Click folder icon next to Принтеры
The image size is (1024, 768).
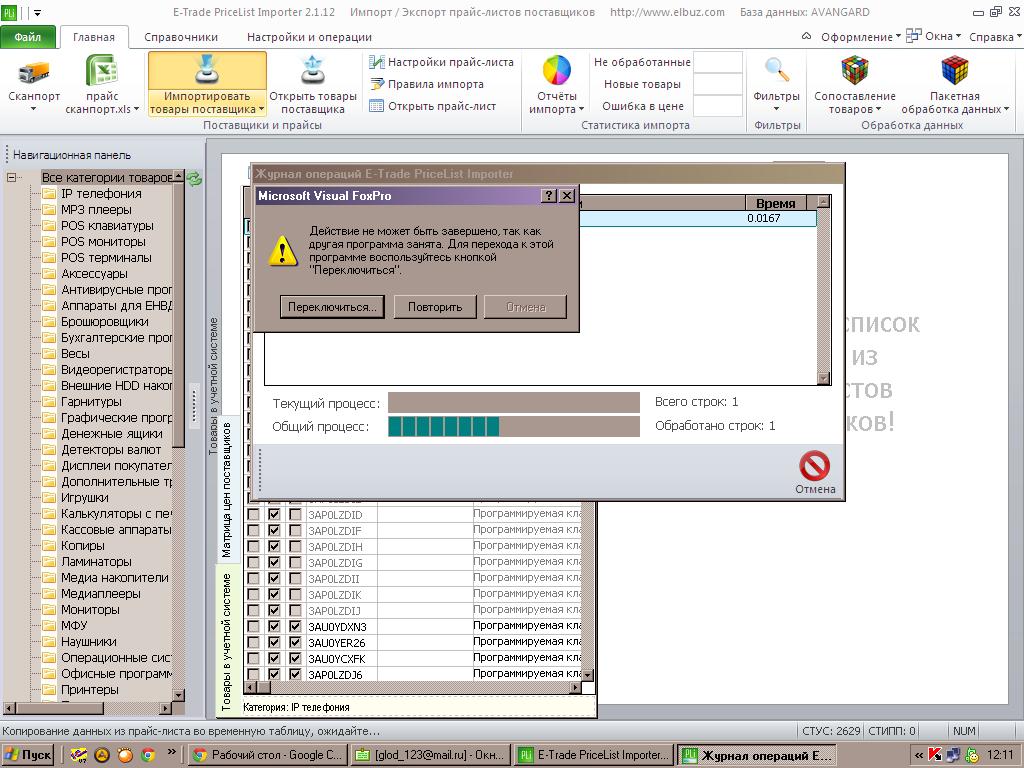tap(49, 690)
